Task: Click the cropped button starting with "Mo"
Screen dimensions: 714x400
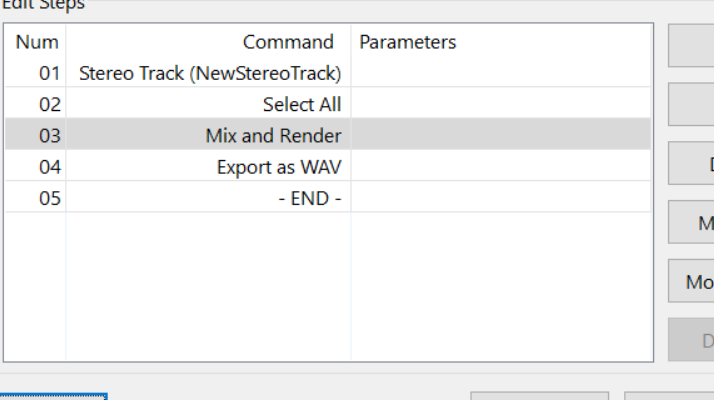Action: click(691, 281)
